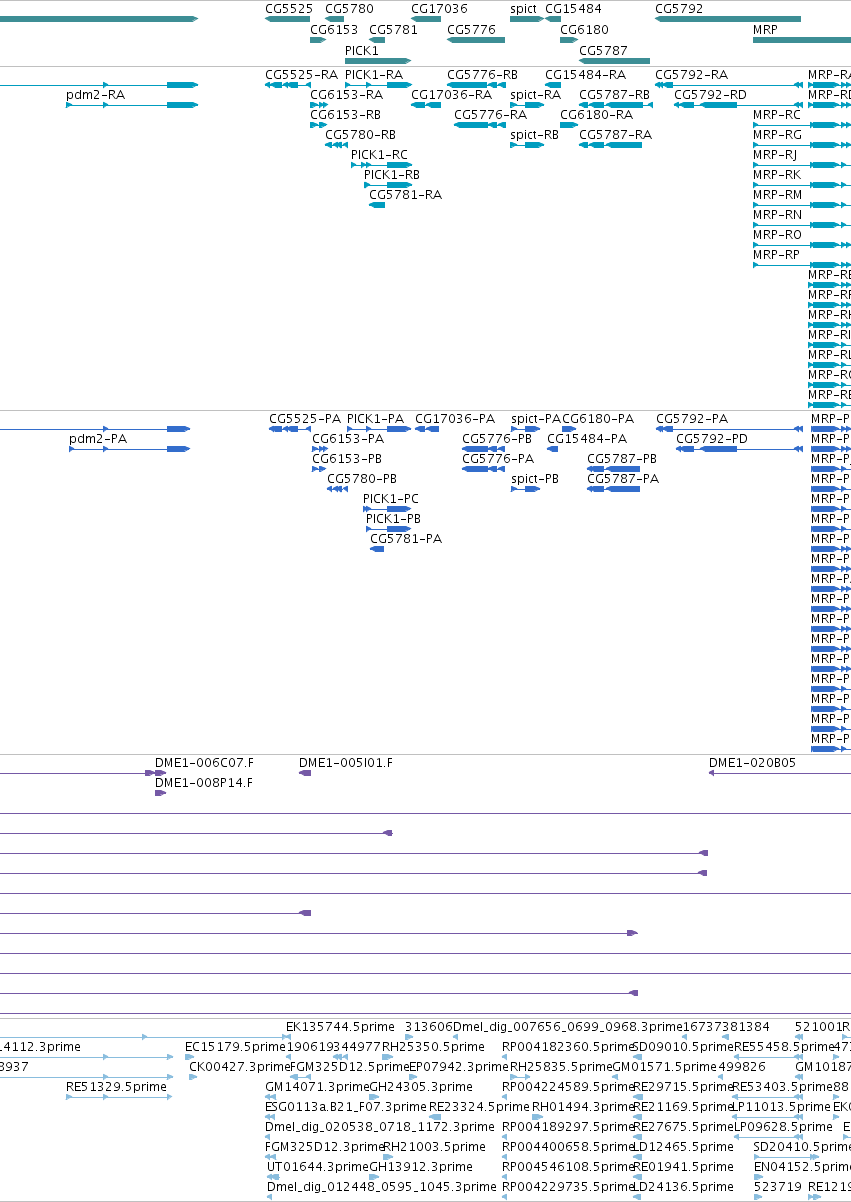Select the CG15484 gene label
The image size is (851, 1202).
[573, 9]
